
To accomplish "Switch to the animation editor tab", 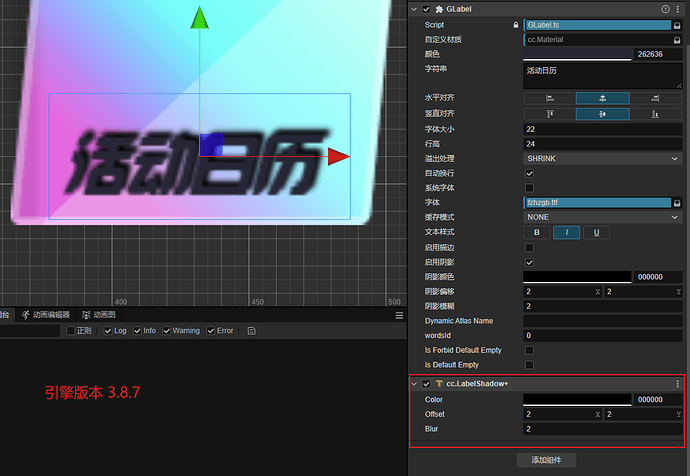I will click(47, 315).
